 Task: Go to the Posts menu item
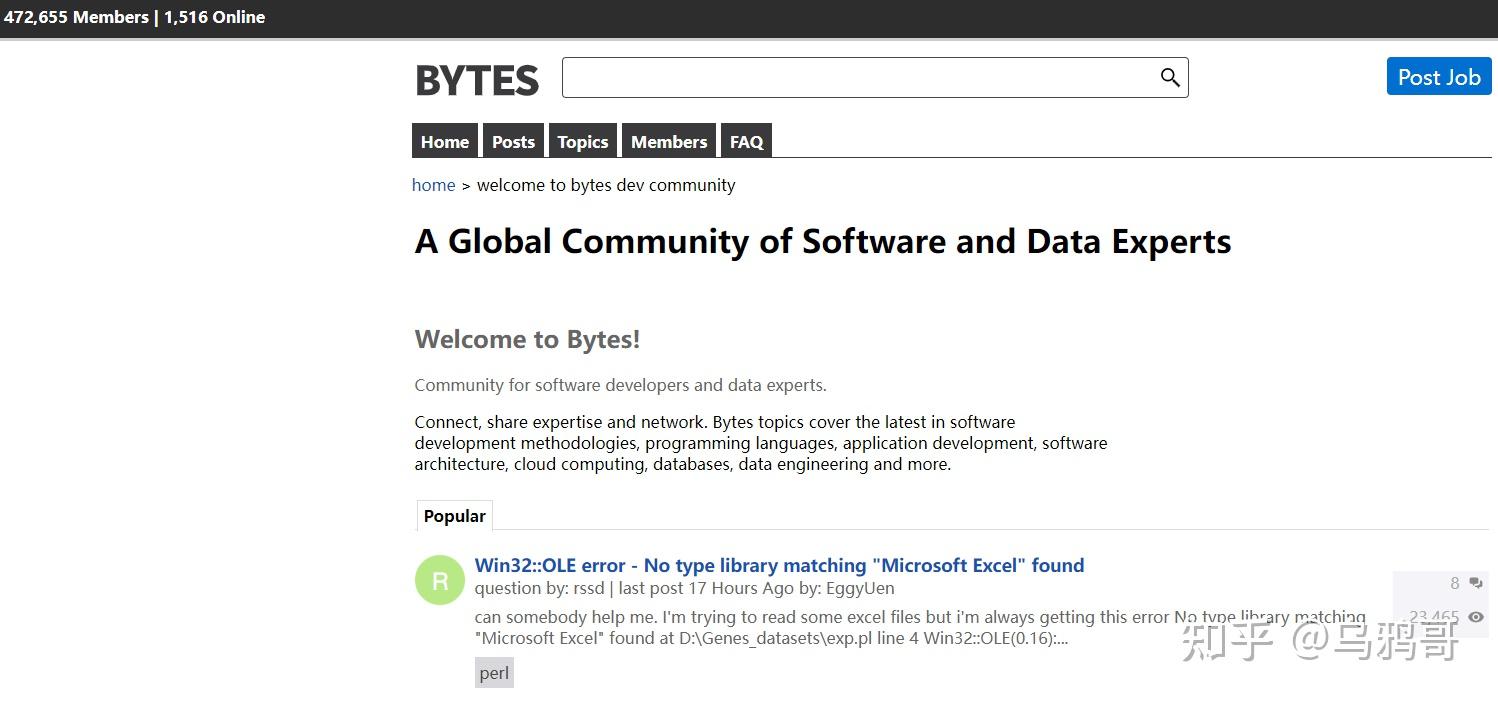coord(513,142)
